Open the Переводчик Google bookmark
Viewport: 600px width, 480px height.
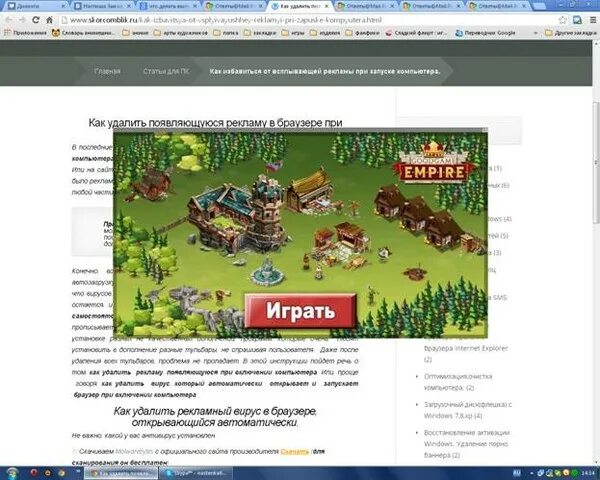(486, 33)
